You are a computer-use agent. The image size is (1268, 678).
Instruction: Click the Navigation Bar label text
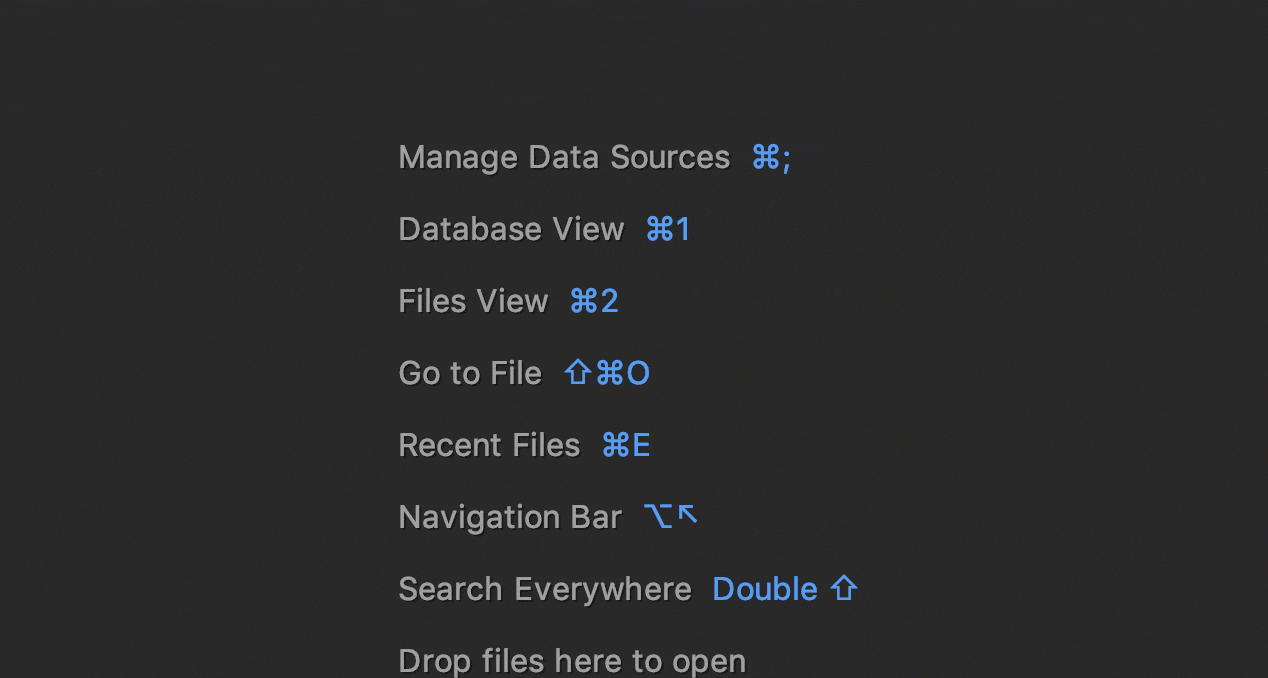(510, 517)
